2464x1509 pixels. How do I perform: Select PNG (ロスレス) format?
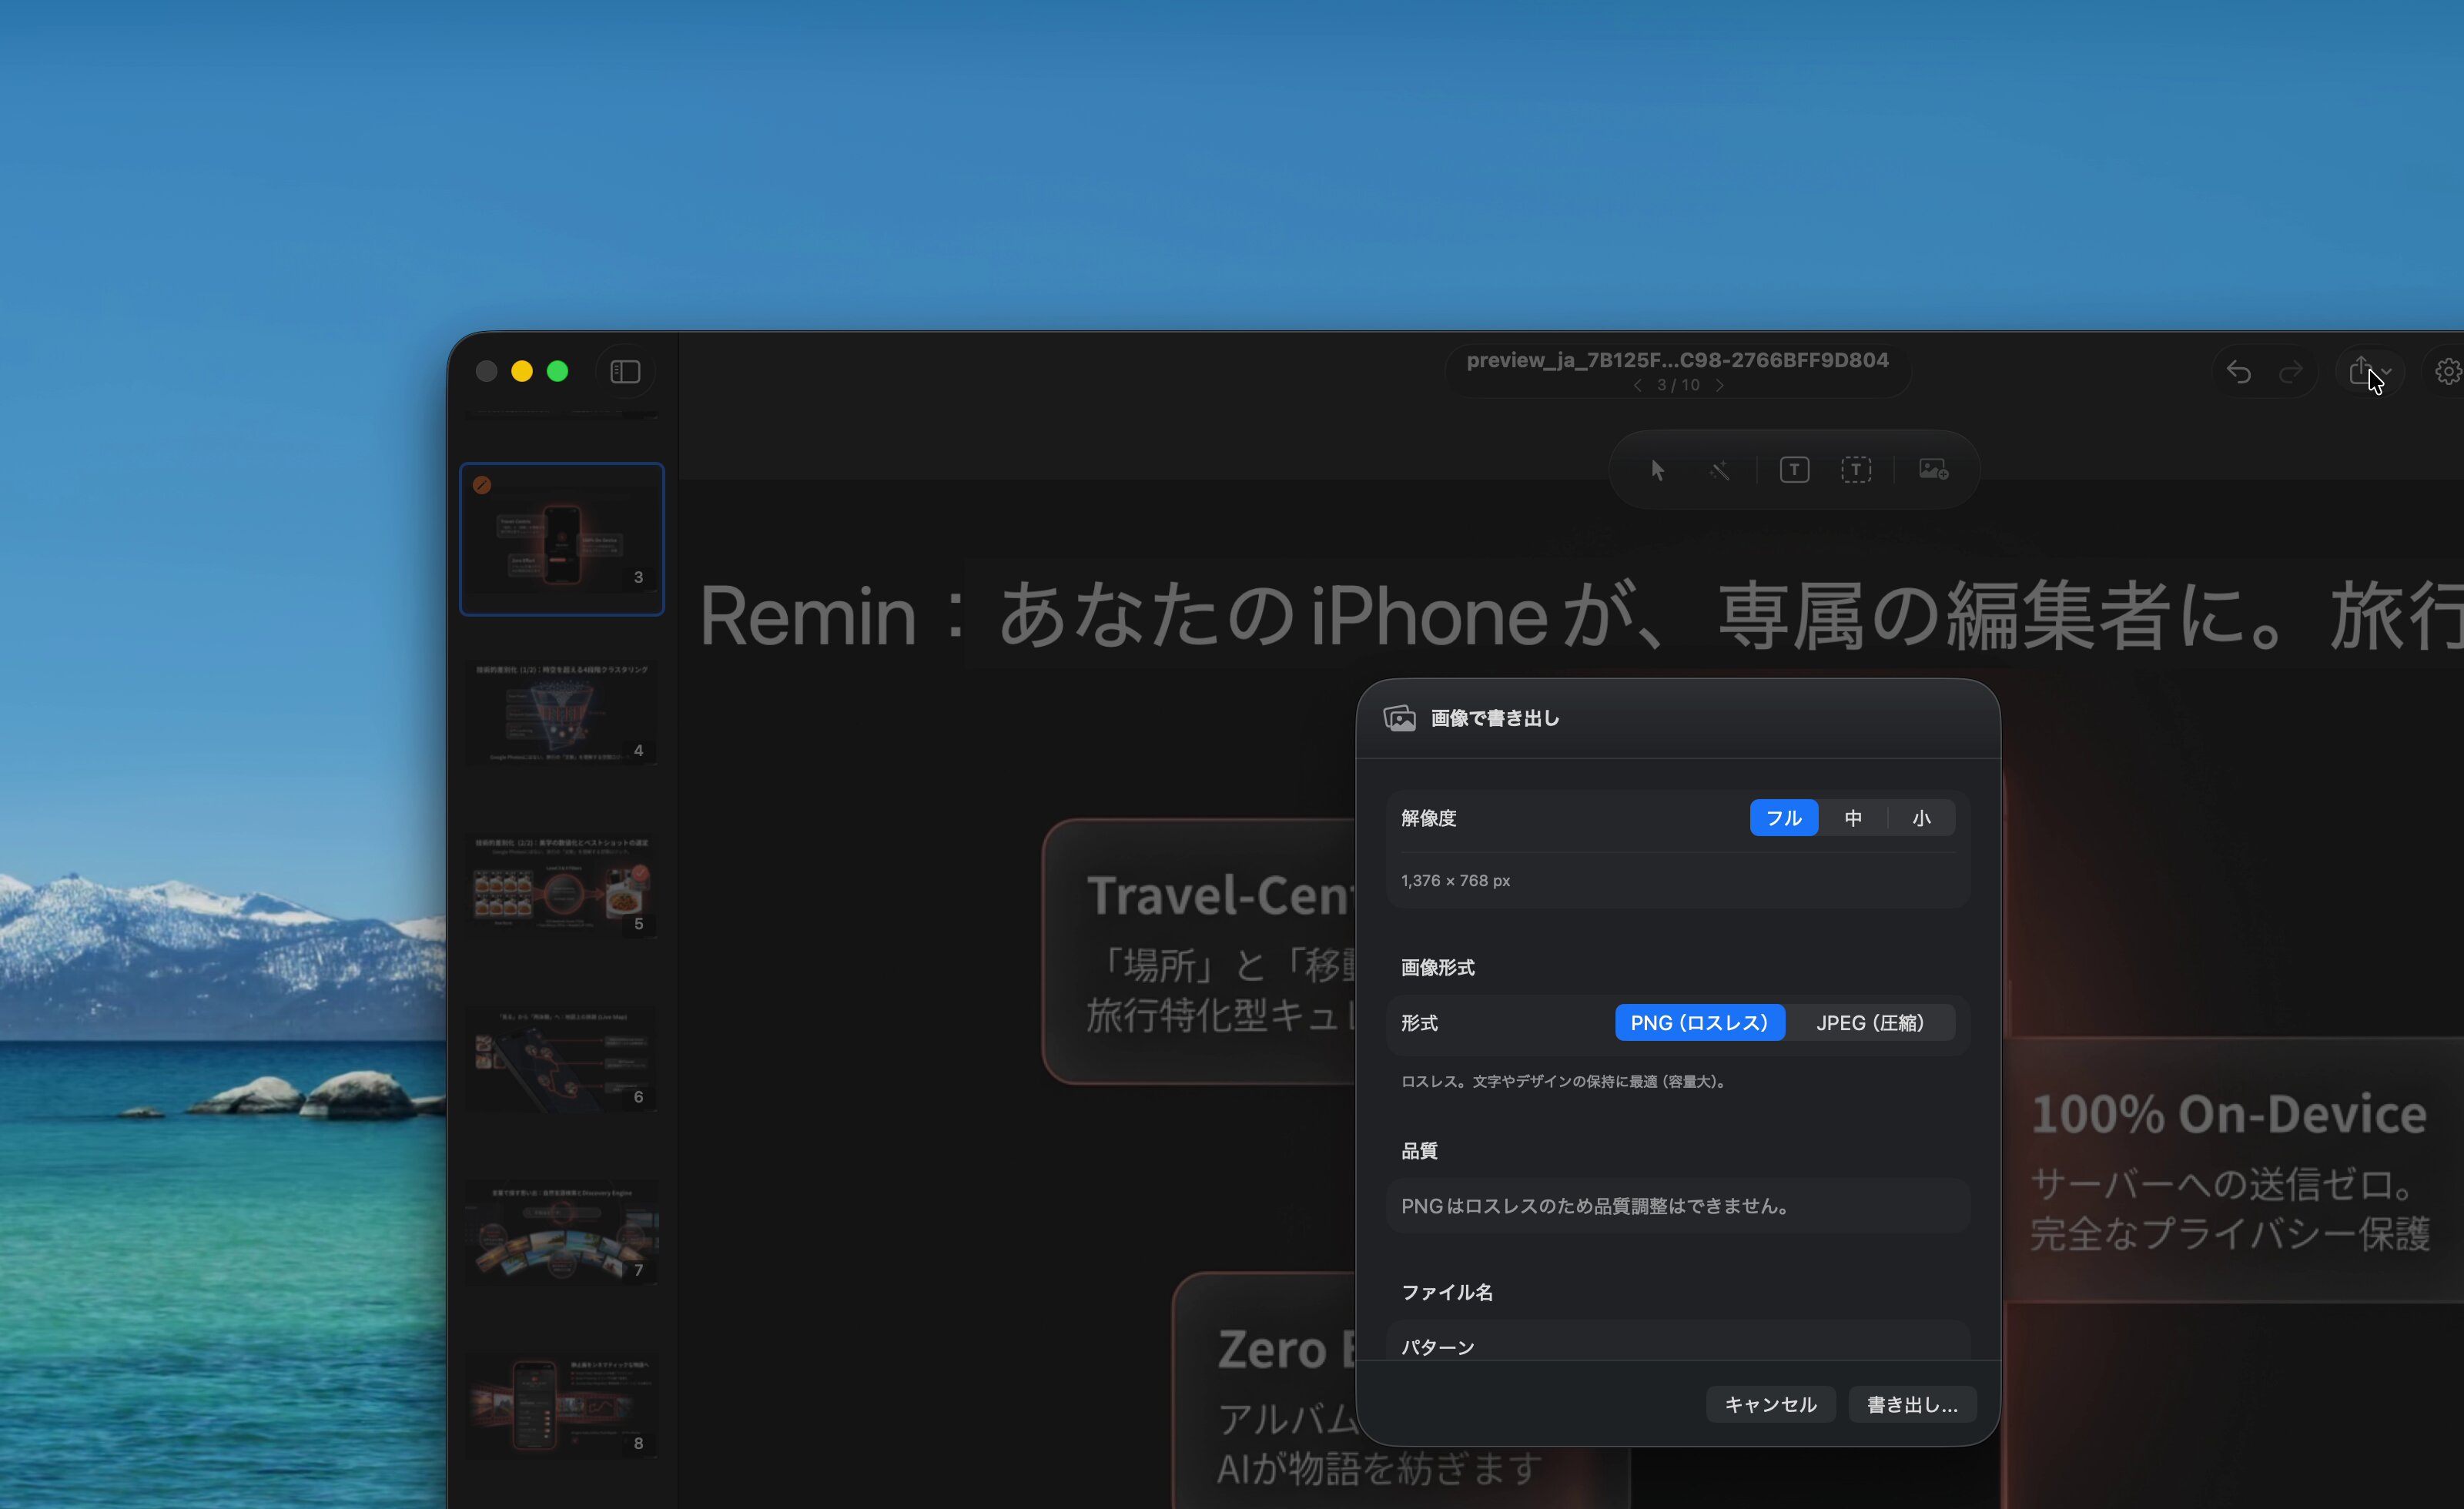tap(1700, 1023)
